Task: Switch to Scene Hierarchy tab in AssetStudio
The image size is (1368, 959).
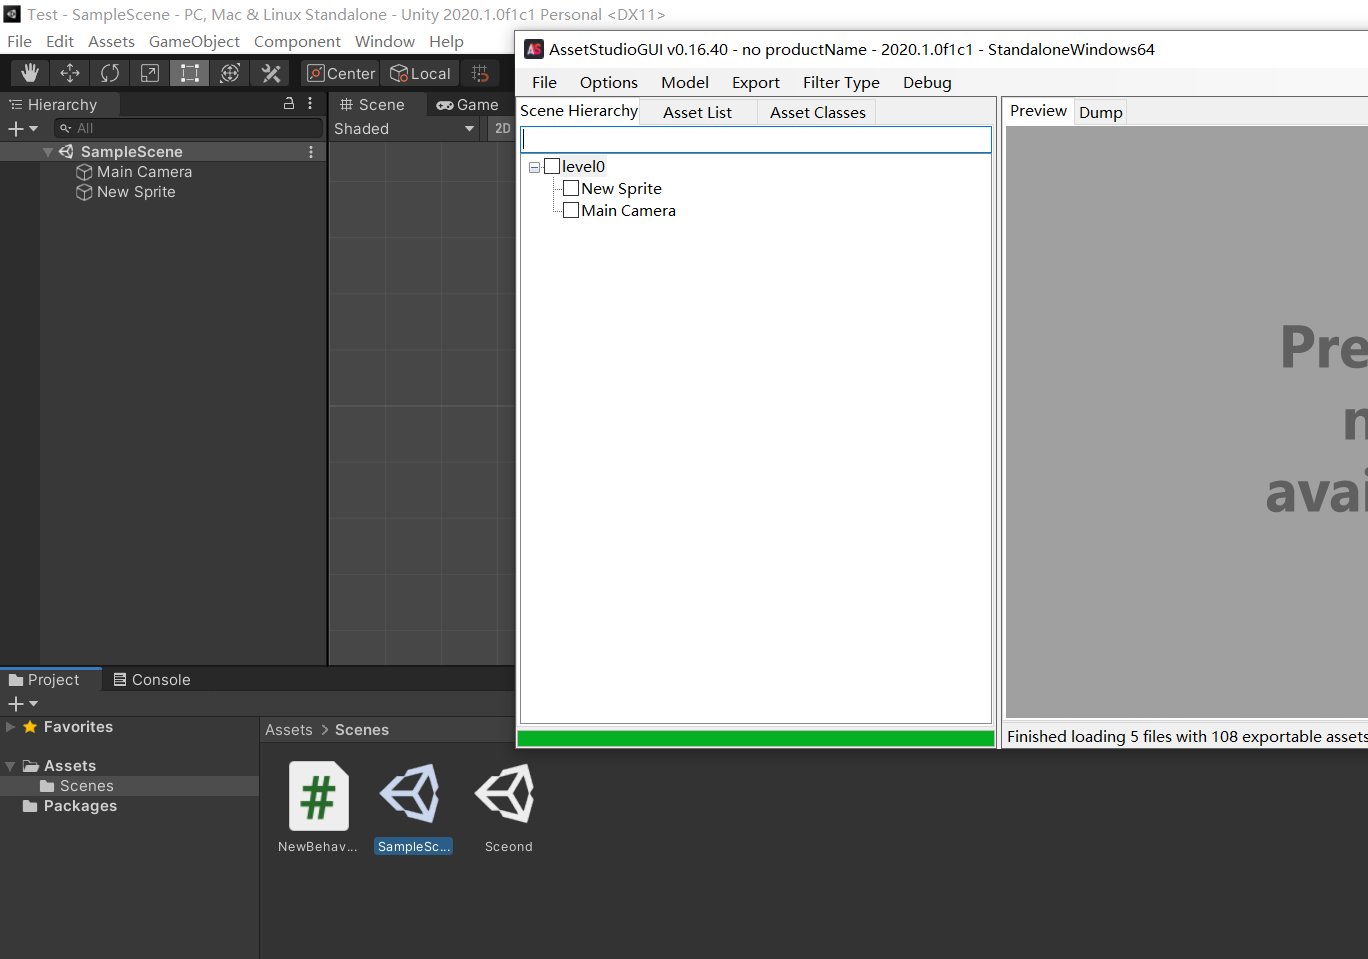Action: 578,111
